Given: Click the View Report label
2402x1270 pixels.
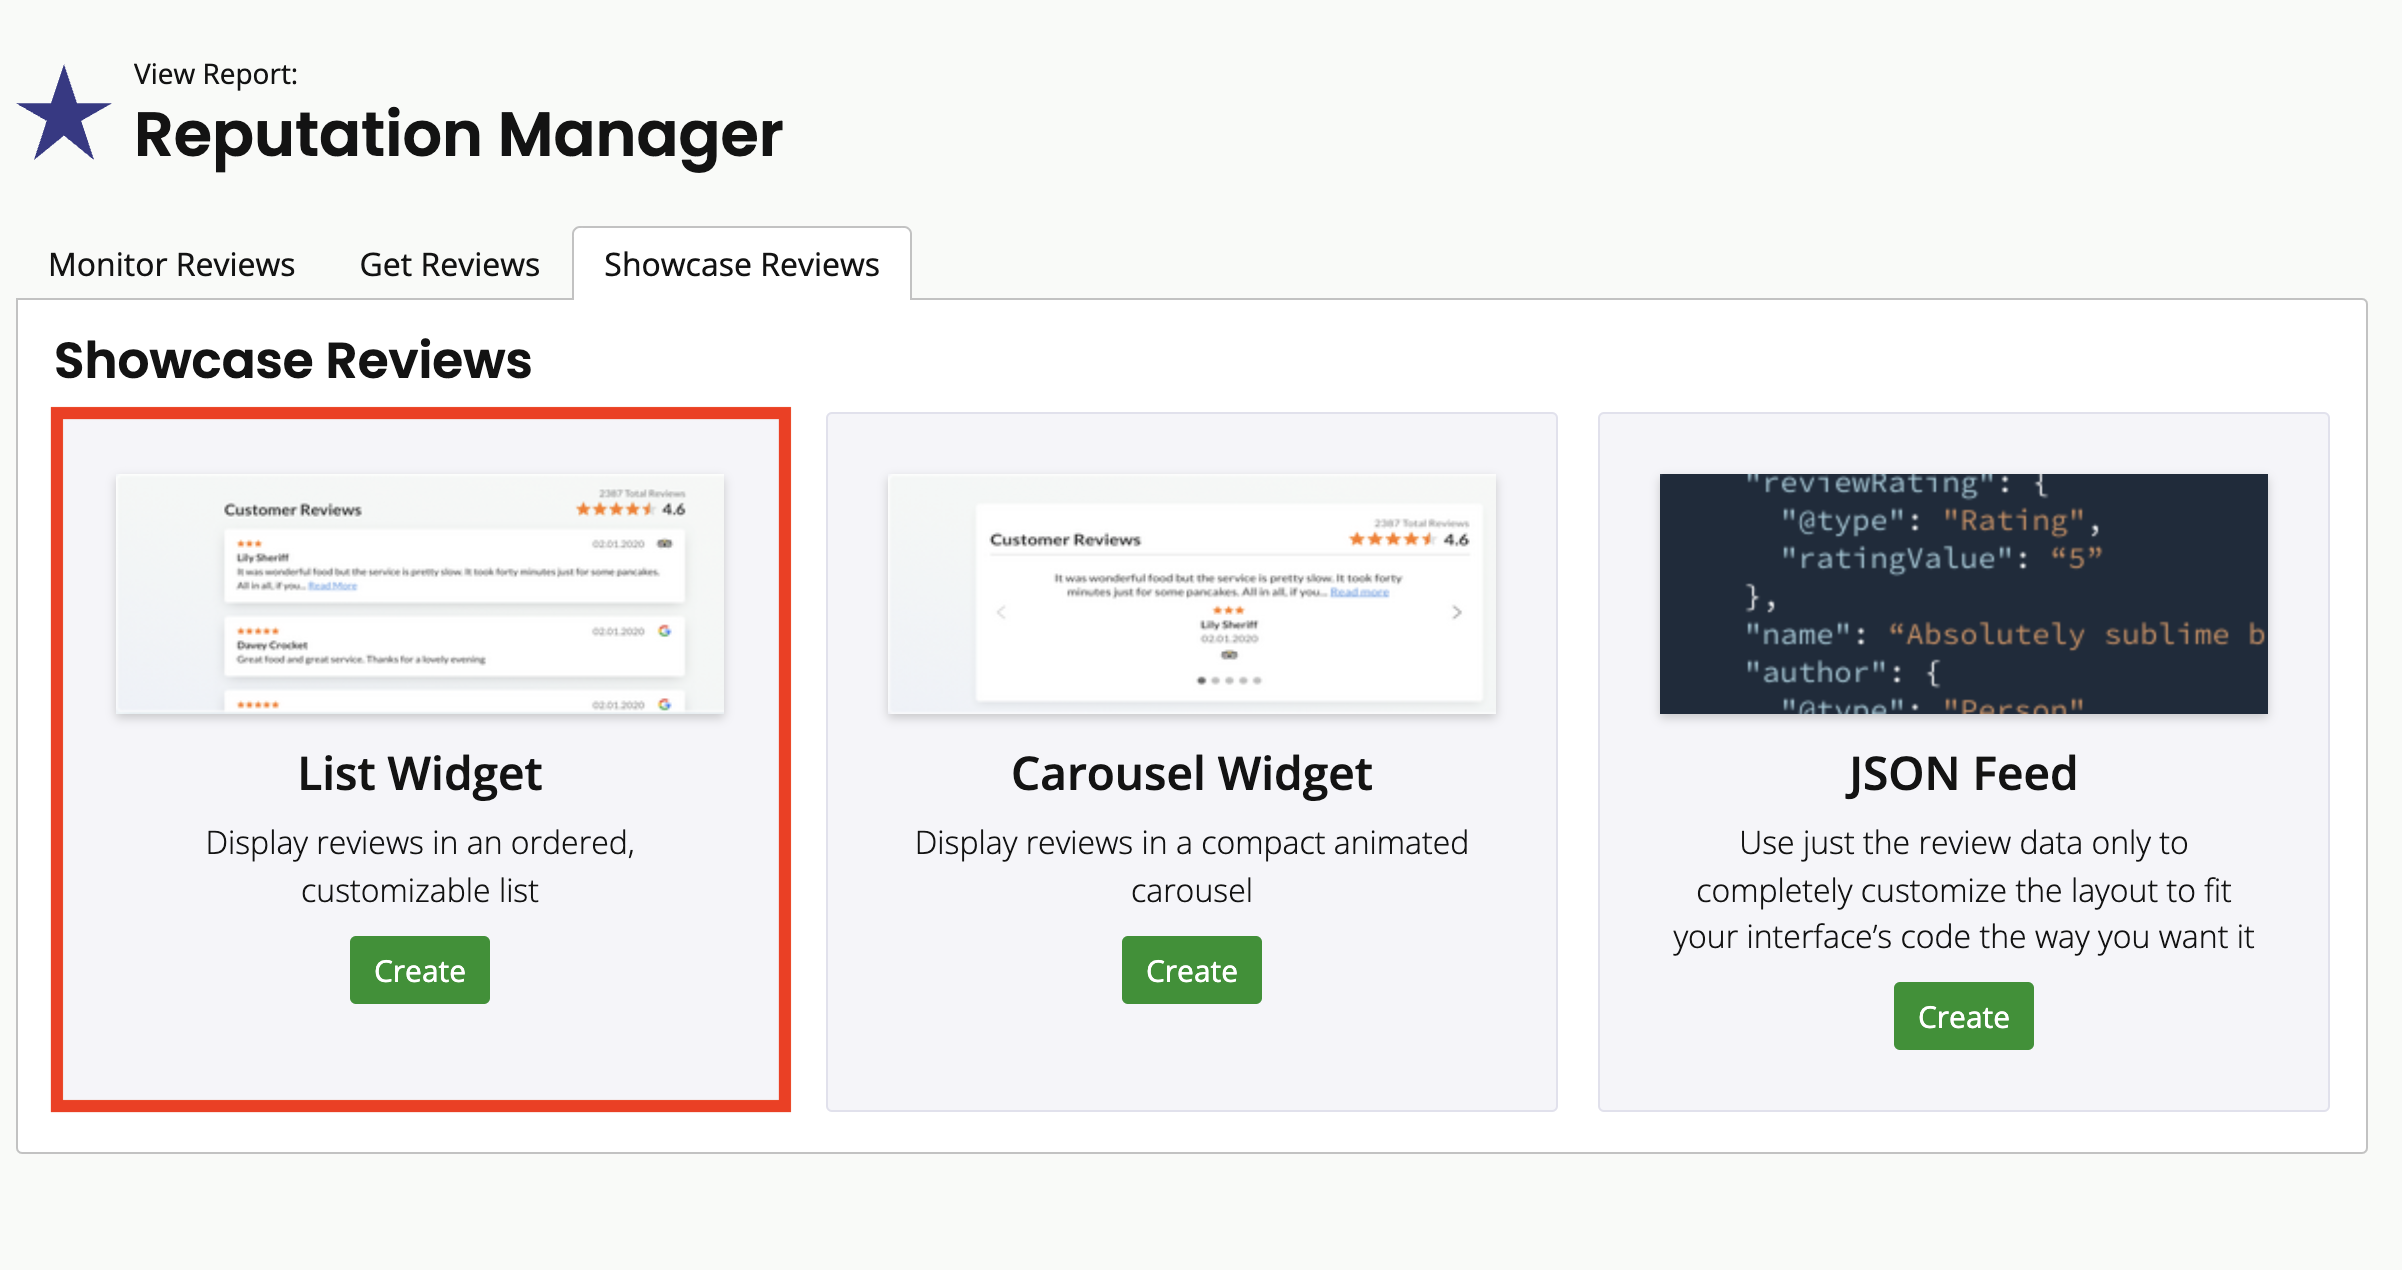Looking at the screenshot, I should 216,74.
